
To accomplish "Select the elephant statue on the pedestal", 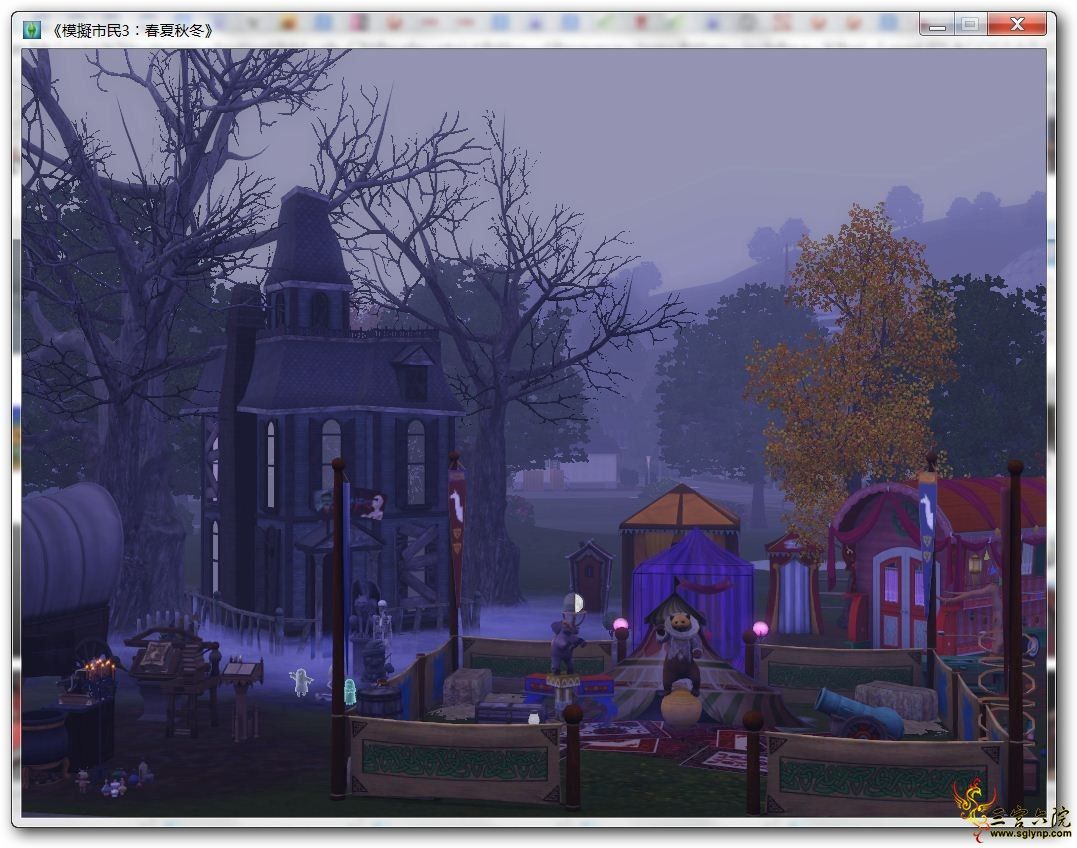I will pos(566,645).
